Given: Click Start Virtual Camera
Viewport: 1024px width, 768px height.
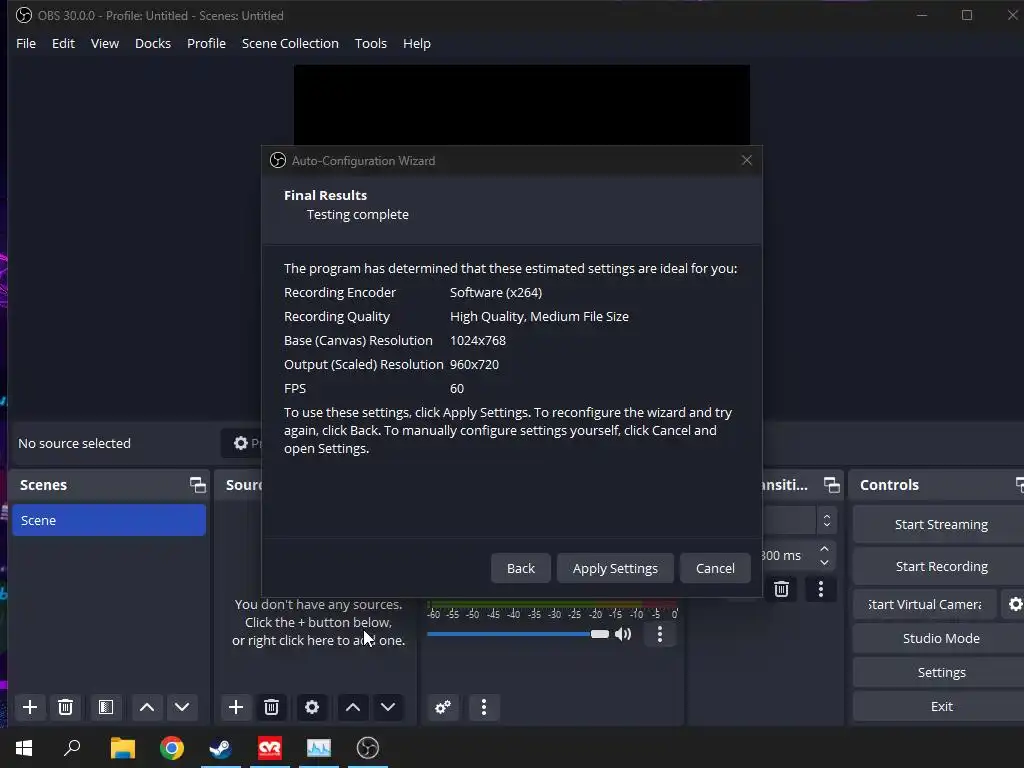Looking at the screenshot, I should pyautogui.click(x=925, y=604).
